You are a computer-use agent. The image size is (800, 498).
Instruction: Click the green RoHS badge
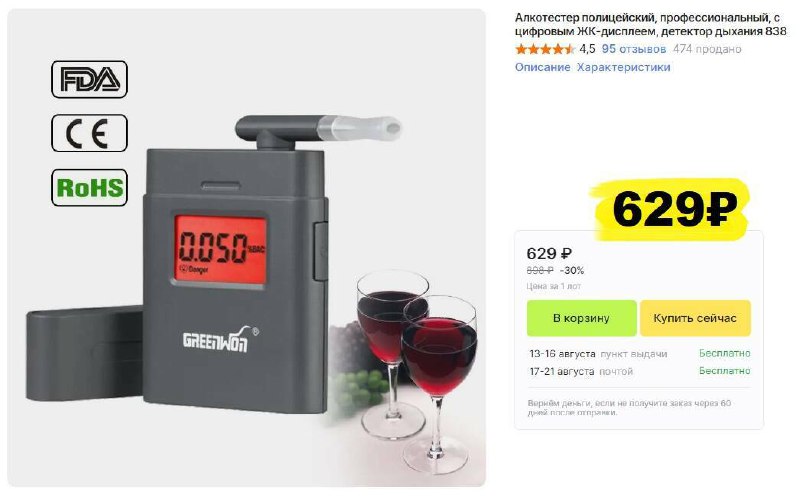89,187
